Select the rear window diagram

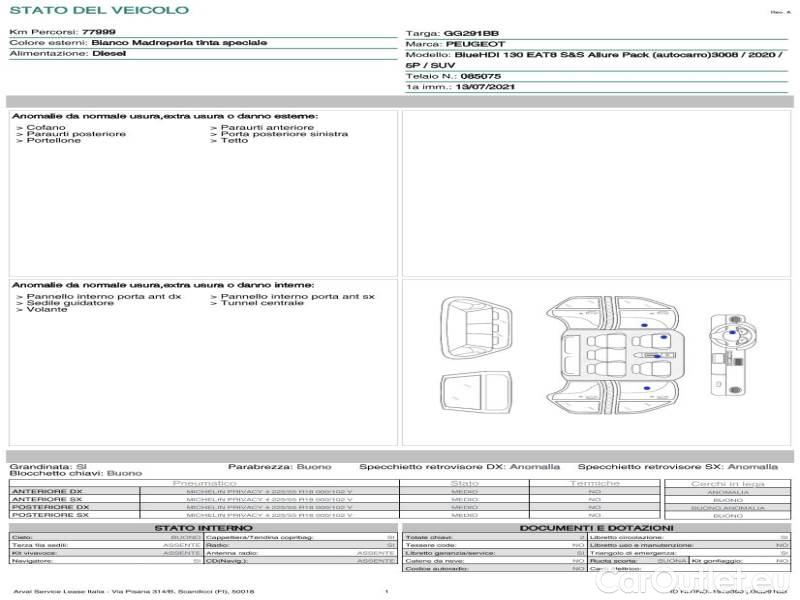pos(476,392)
